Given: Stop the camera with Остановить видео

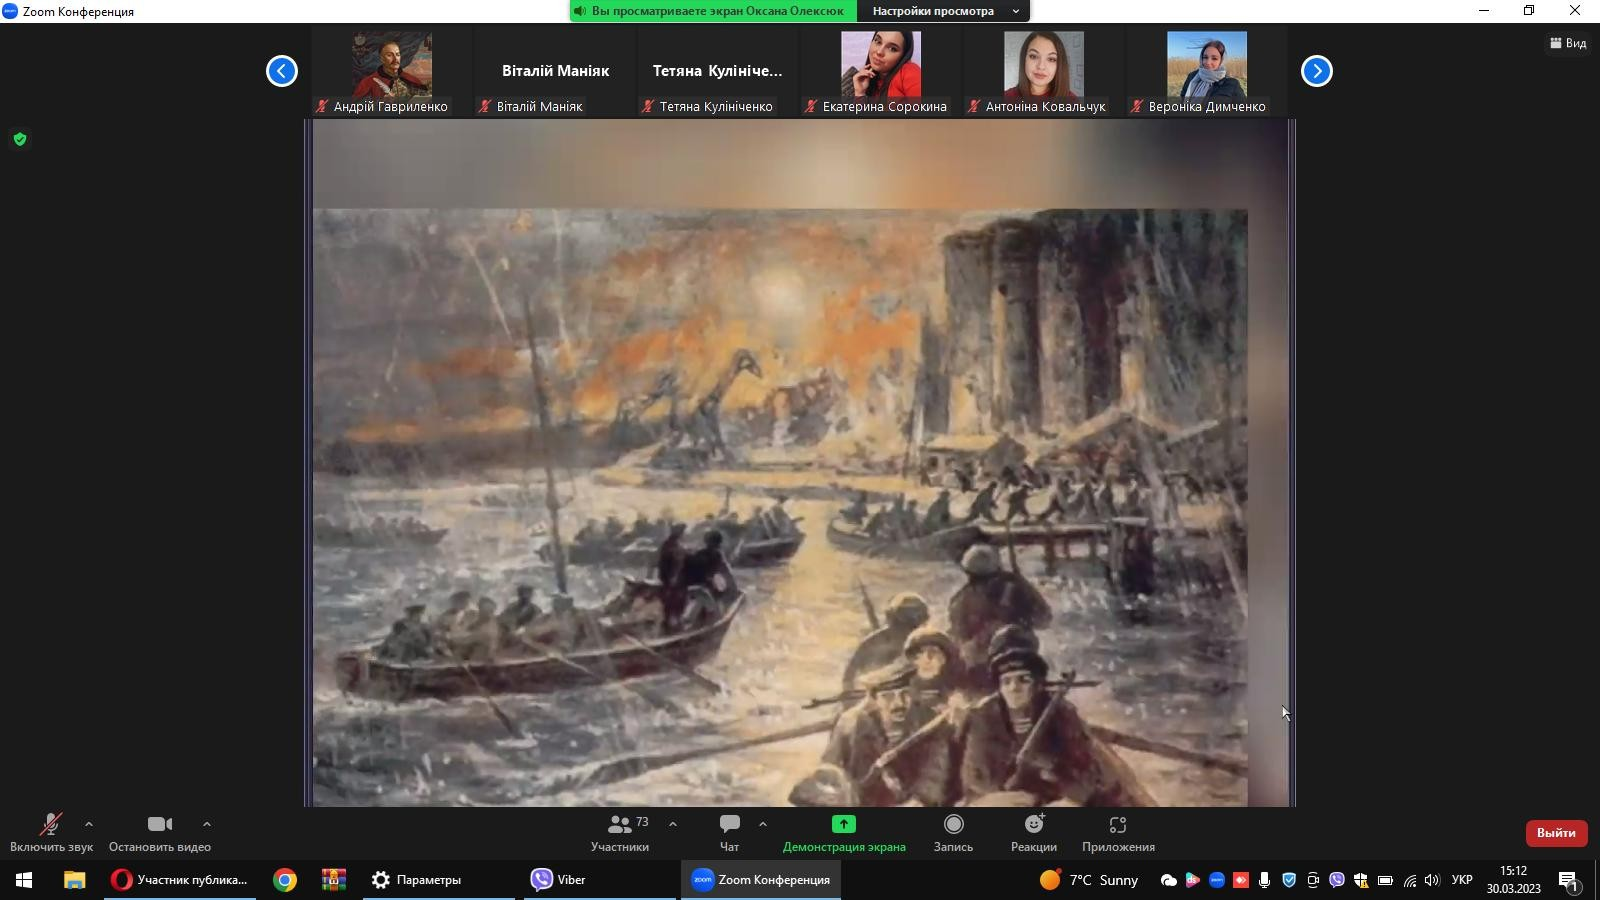Looking at the screenshot, I should tap(160, 833).
